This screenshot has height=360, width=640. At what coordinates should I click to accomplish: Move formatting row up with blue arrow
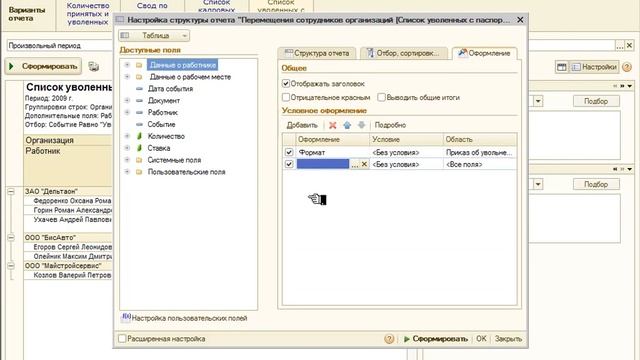(x=347, y=125)
